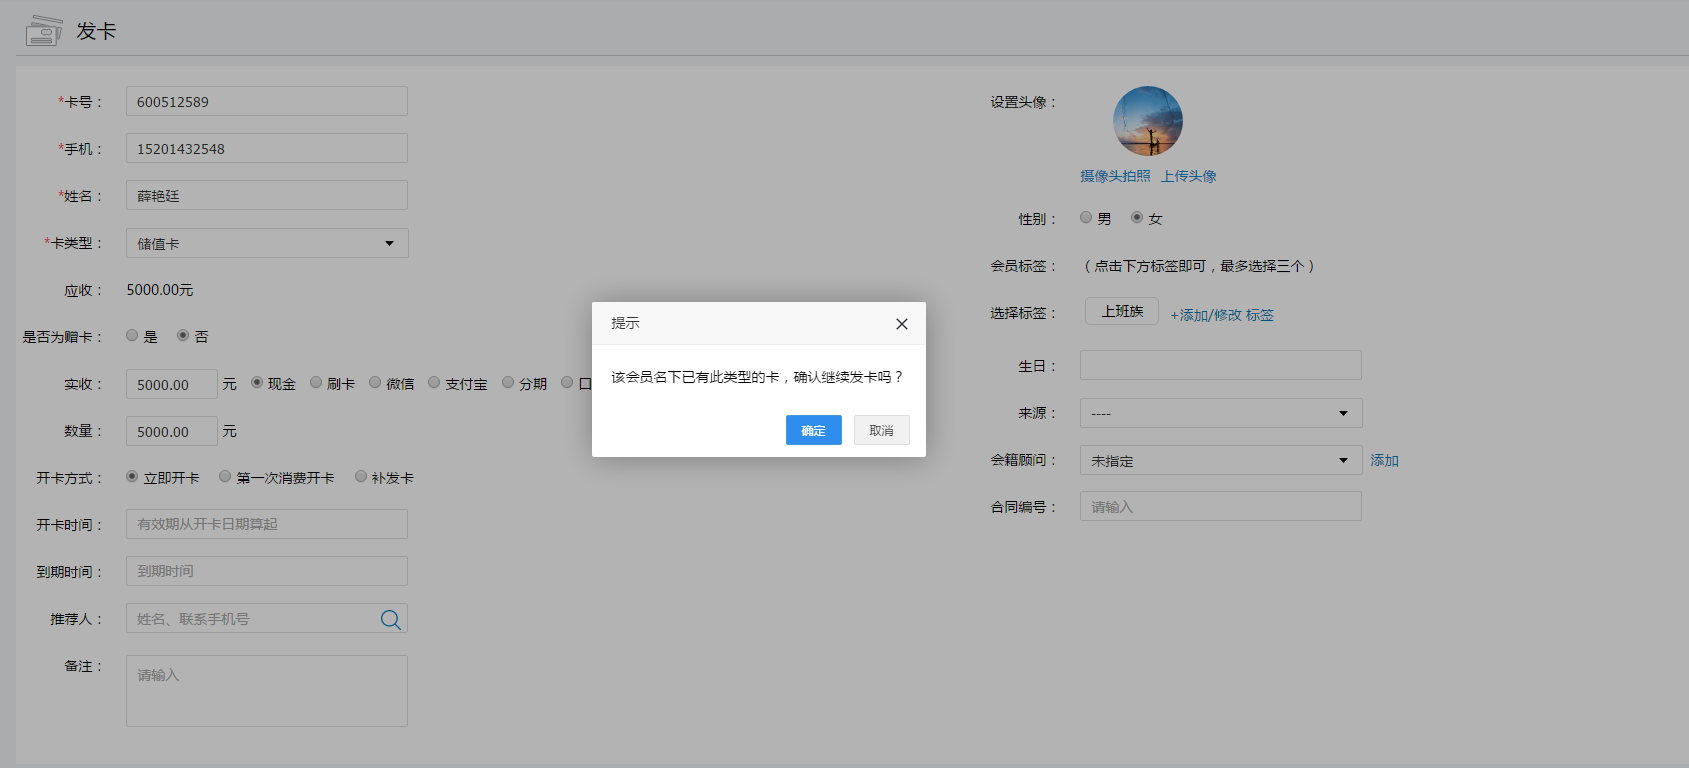This screenshot has height=768, width=1689.
Task: Click the search icon in 推荐人 field
Action: click(x=390, y=619)
